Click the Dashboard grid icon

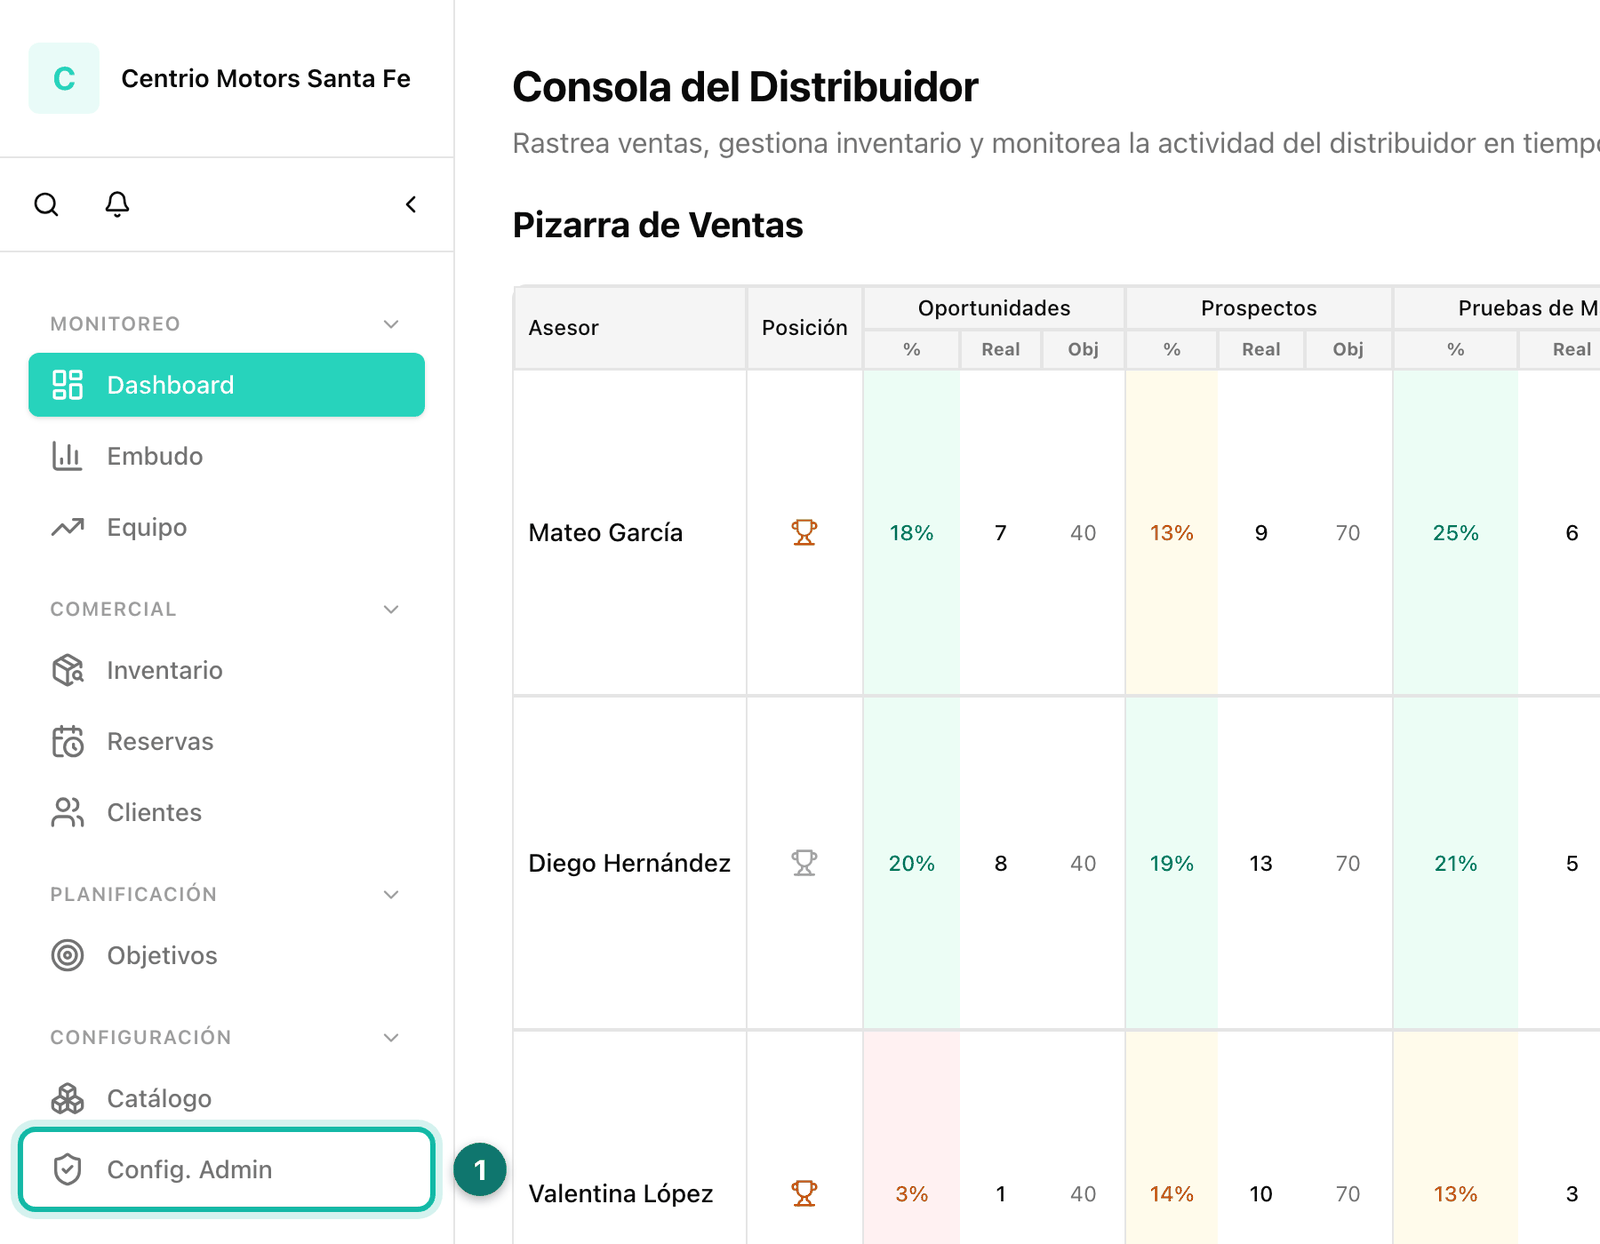pos(67,385)
